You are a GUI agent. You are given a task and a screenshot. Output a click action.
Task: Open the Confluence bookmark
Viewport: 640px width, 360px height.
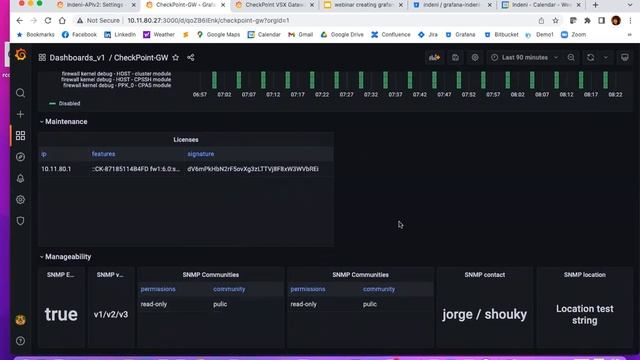[391, 35]
